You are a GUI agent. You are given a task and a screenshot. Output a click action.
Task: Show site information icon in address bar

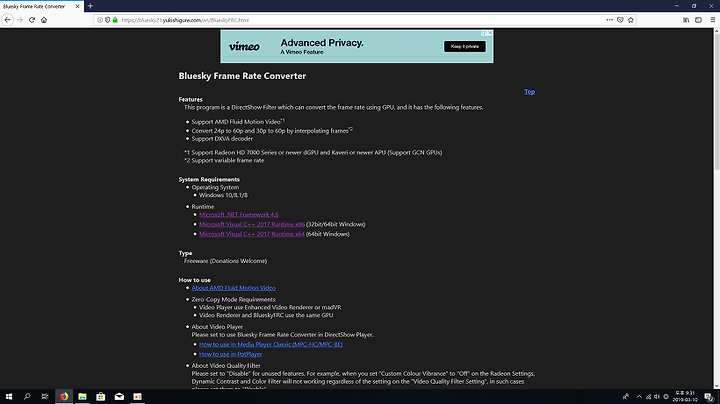coord(100,20)
